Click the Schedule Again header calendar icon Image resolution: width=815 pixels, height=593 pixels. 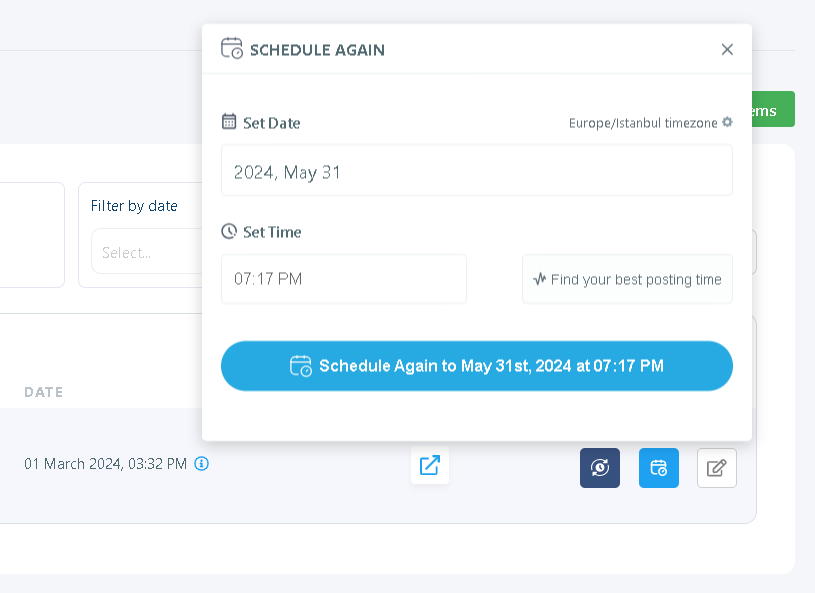pos(232,47)
